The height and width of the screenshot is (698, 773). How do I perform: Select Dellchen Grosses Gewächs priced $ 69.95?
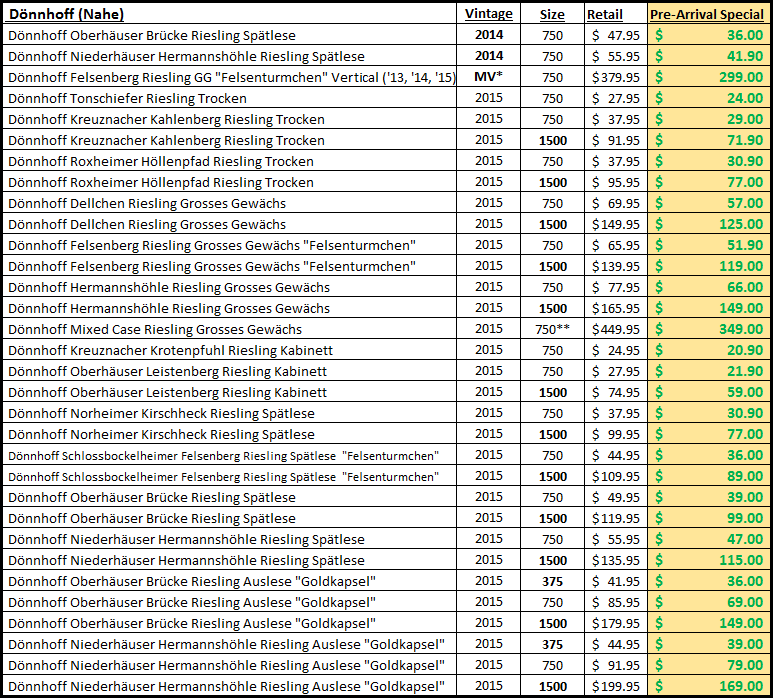tap(147, 204)
